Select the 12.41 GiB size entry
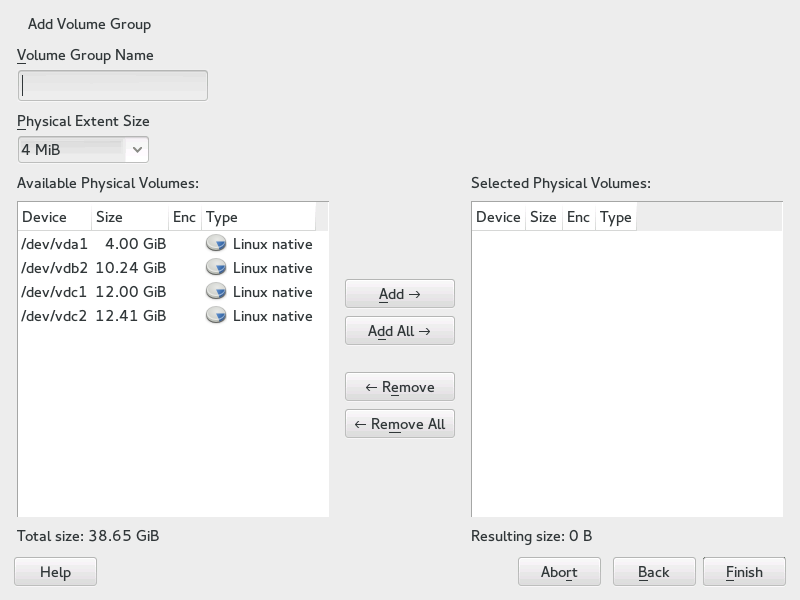This screenshot has width=800, height=600. (x=130, y=316)
